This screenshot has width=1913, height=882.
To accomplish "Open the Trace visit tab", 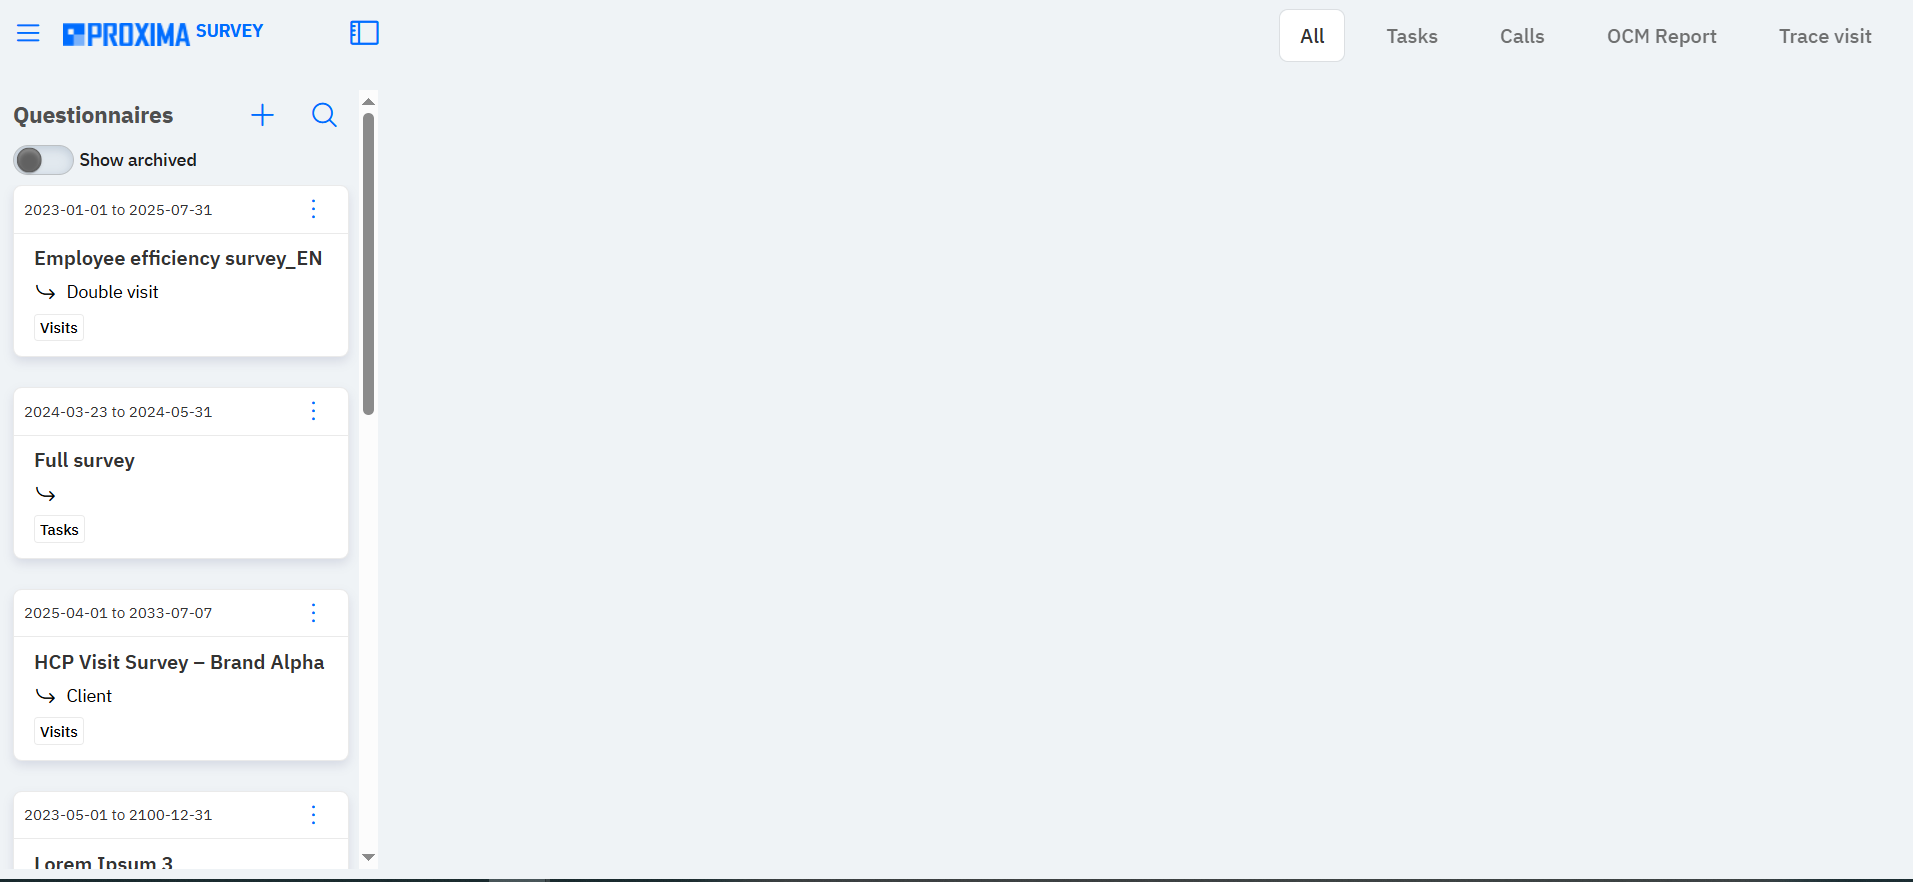I will tap(1824, 36).
